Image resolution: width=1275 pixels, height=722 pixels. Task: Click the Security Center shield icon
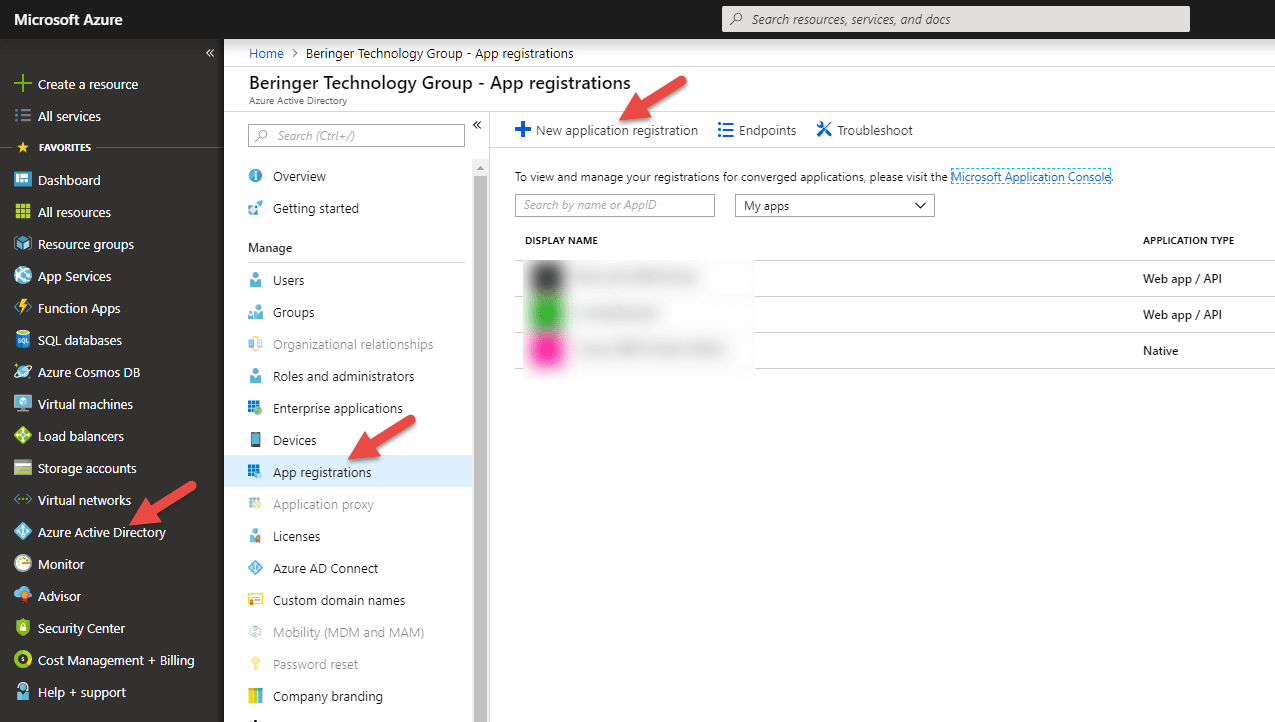tap(23, 628)
